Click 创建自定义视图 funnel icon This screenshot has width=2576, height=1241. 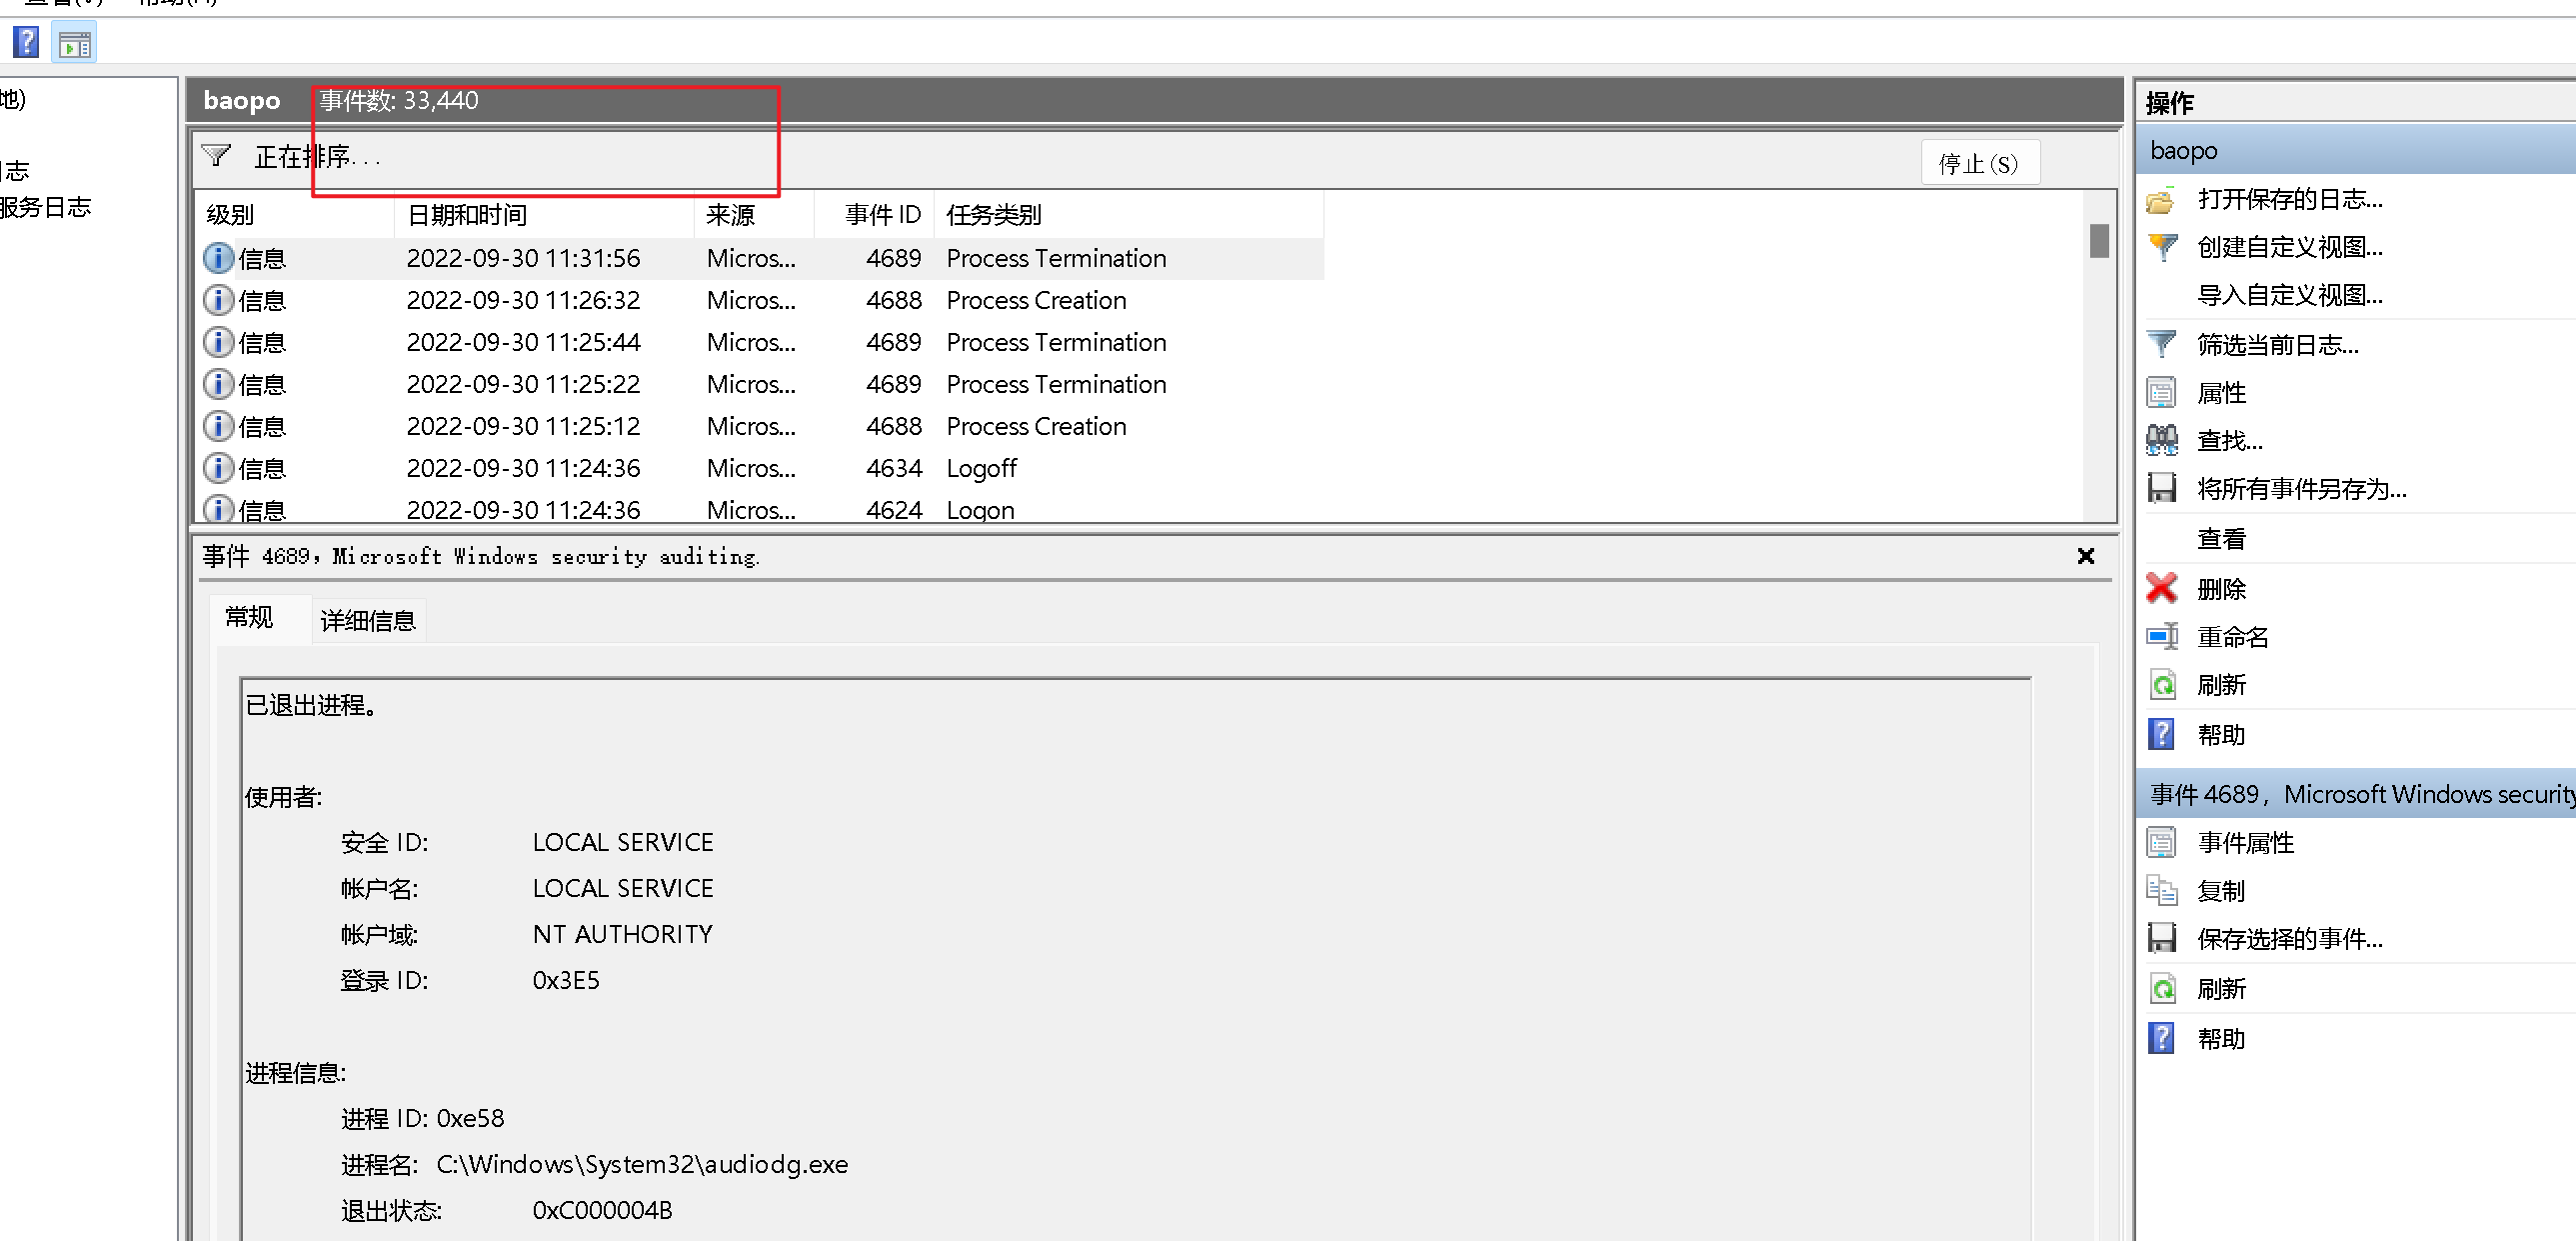click(x=2161, y=247)
